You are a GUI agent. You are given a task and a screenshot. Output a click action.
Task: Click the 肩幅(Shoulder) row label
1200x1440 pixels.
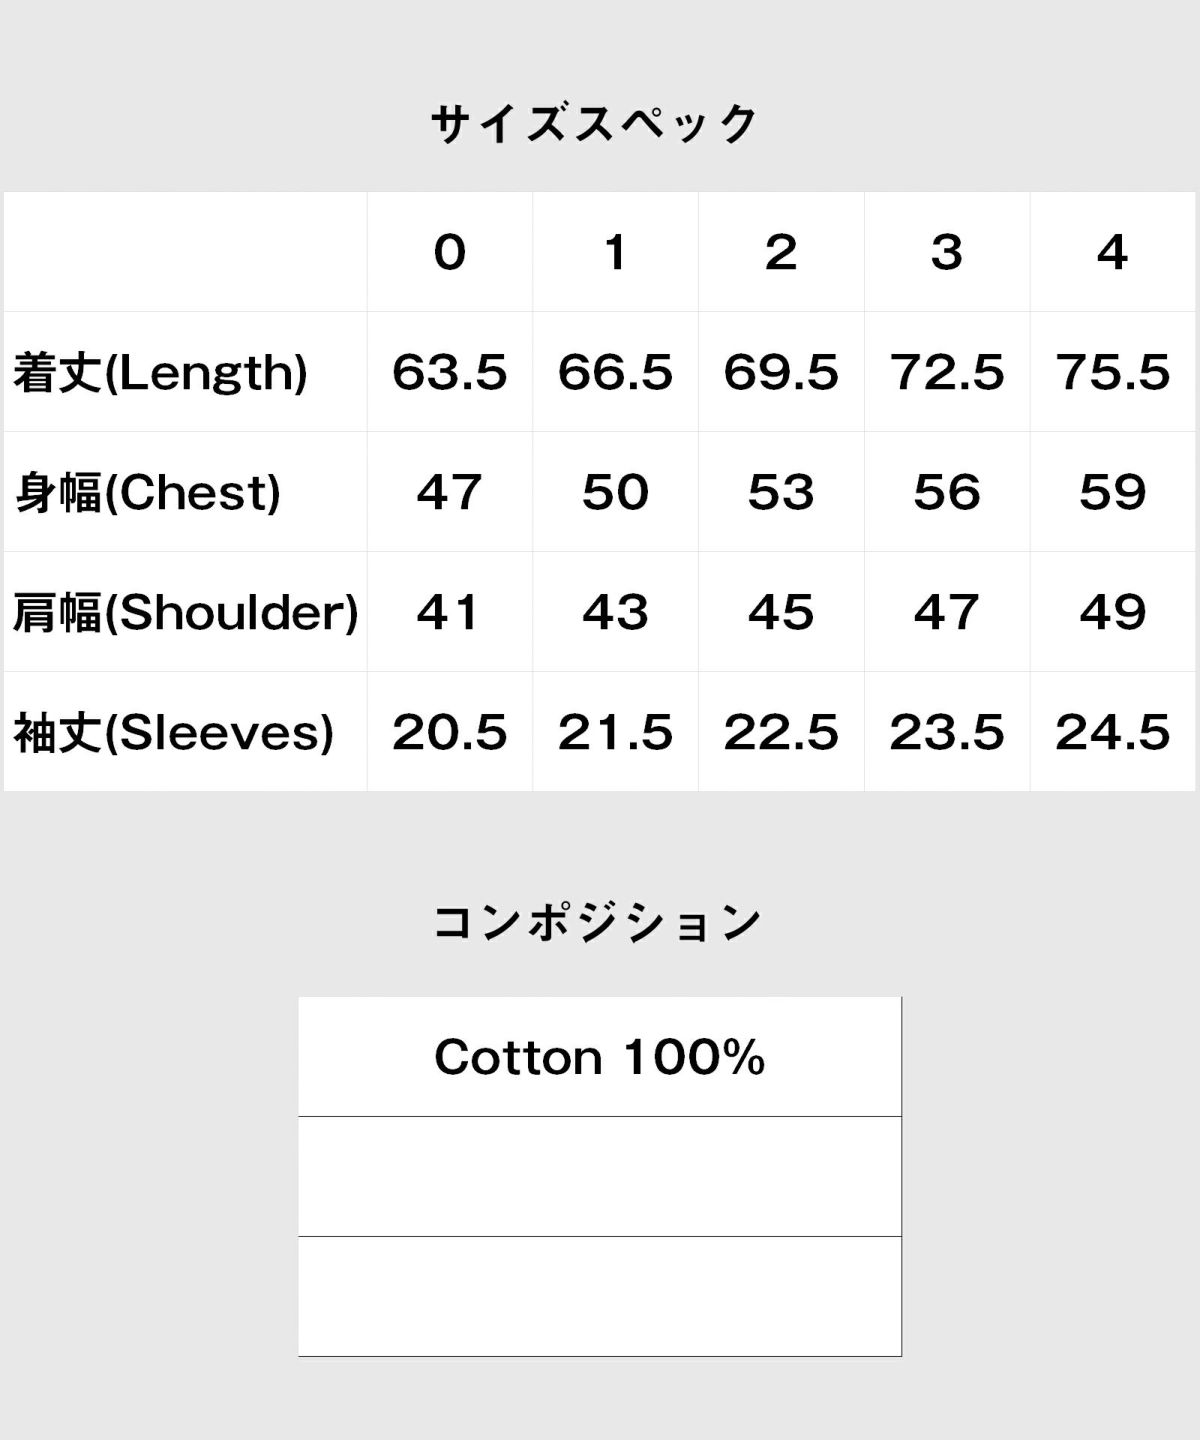(x=185, y=612)
